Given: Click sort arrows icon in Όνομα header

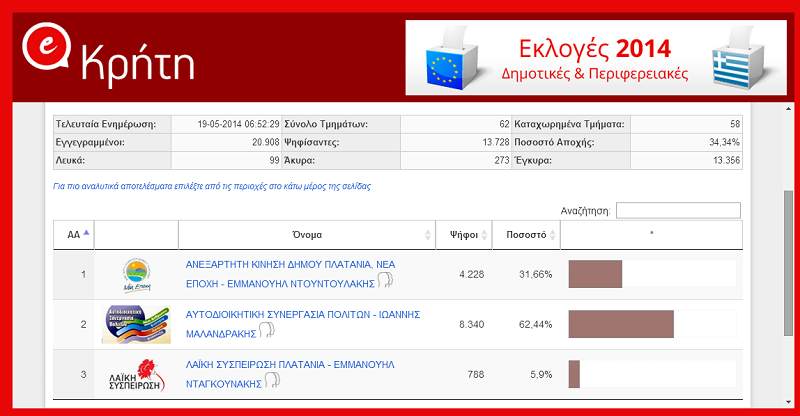Looking at the screenshot, I should [428, 235].
